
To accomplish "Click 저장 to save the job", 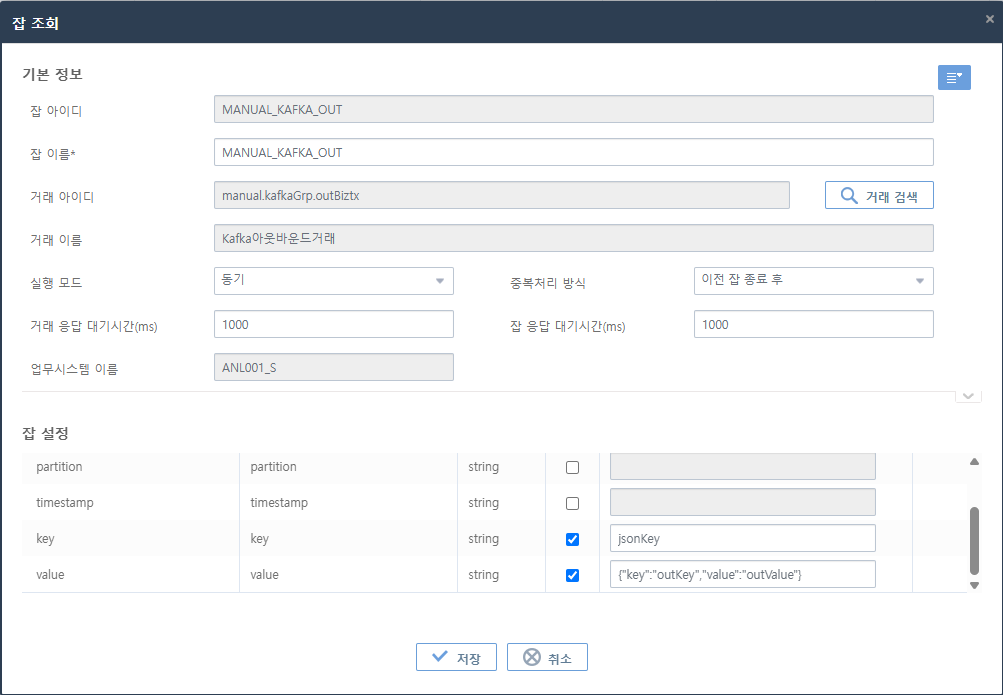I will click(x=455, y=657).
